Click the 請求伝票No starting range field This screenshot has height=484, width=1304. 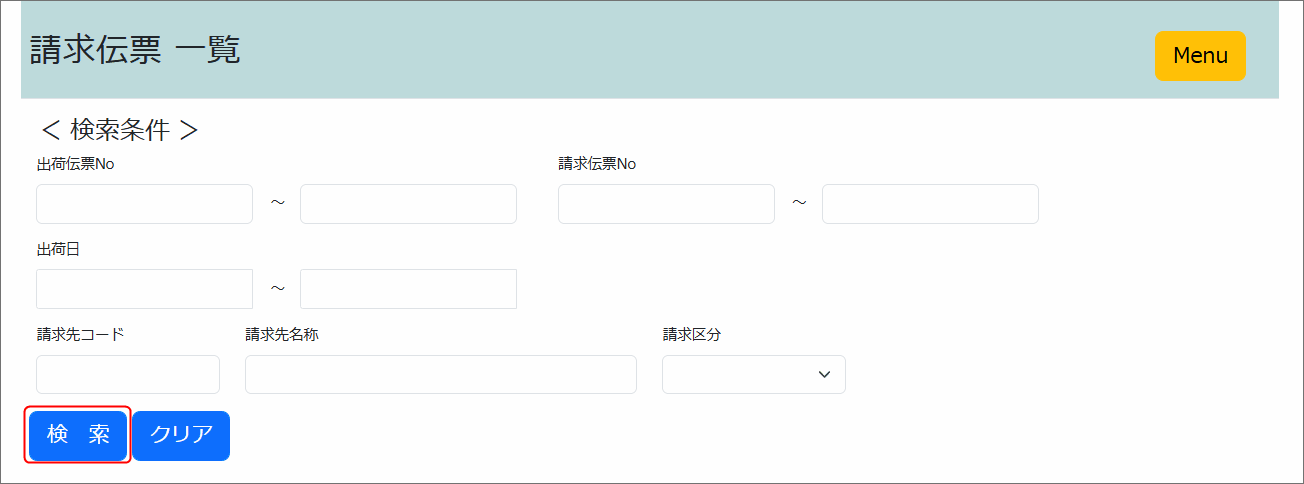[666, 204]
